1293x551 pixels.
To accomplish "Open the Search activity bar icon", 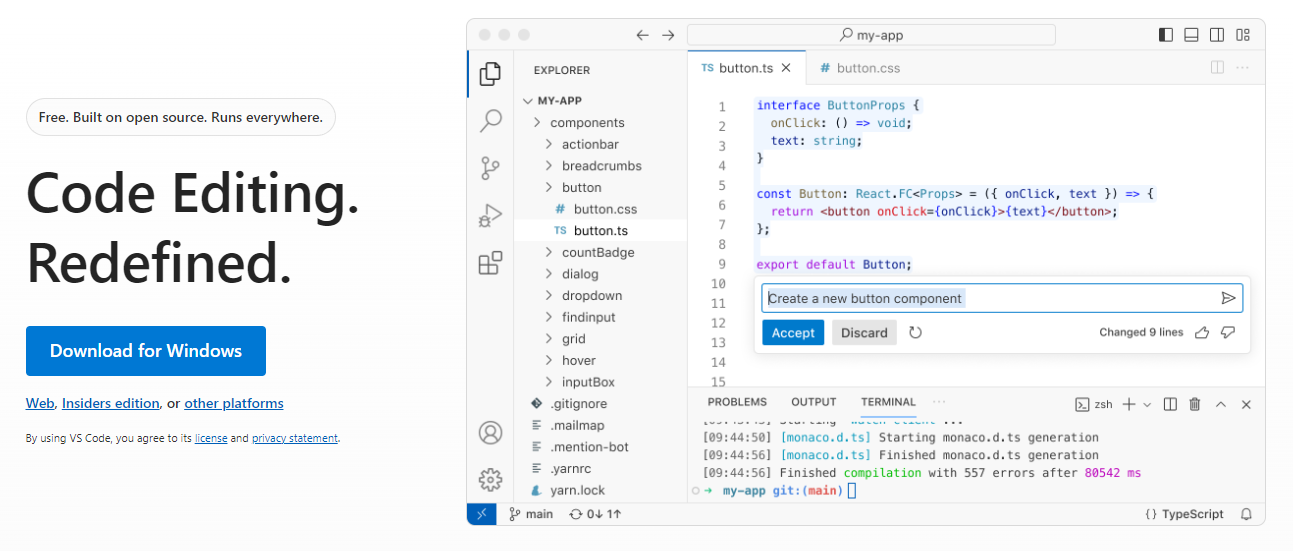I will click(490, 121).
